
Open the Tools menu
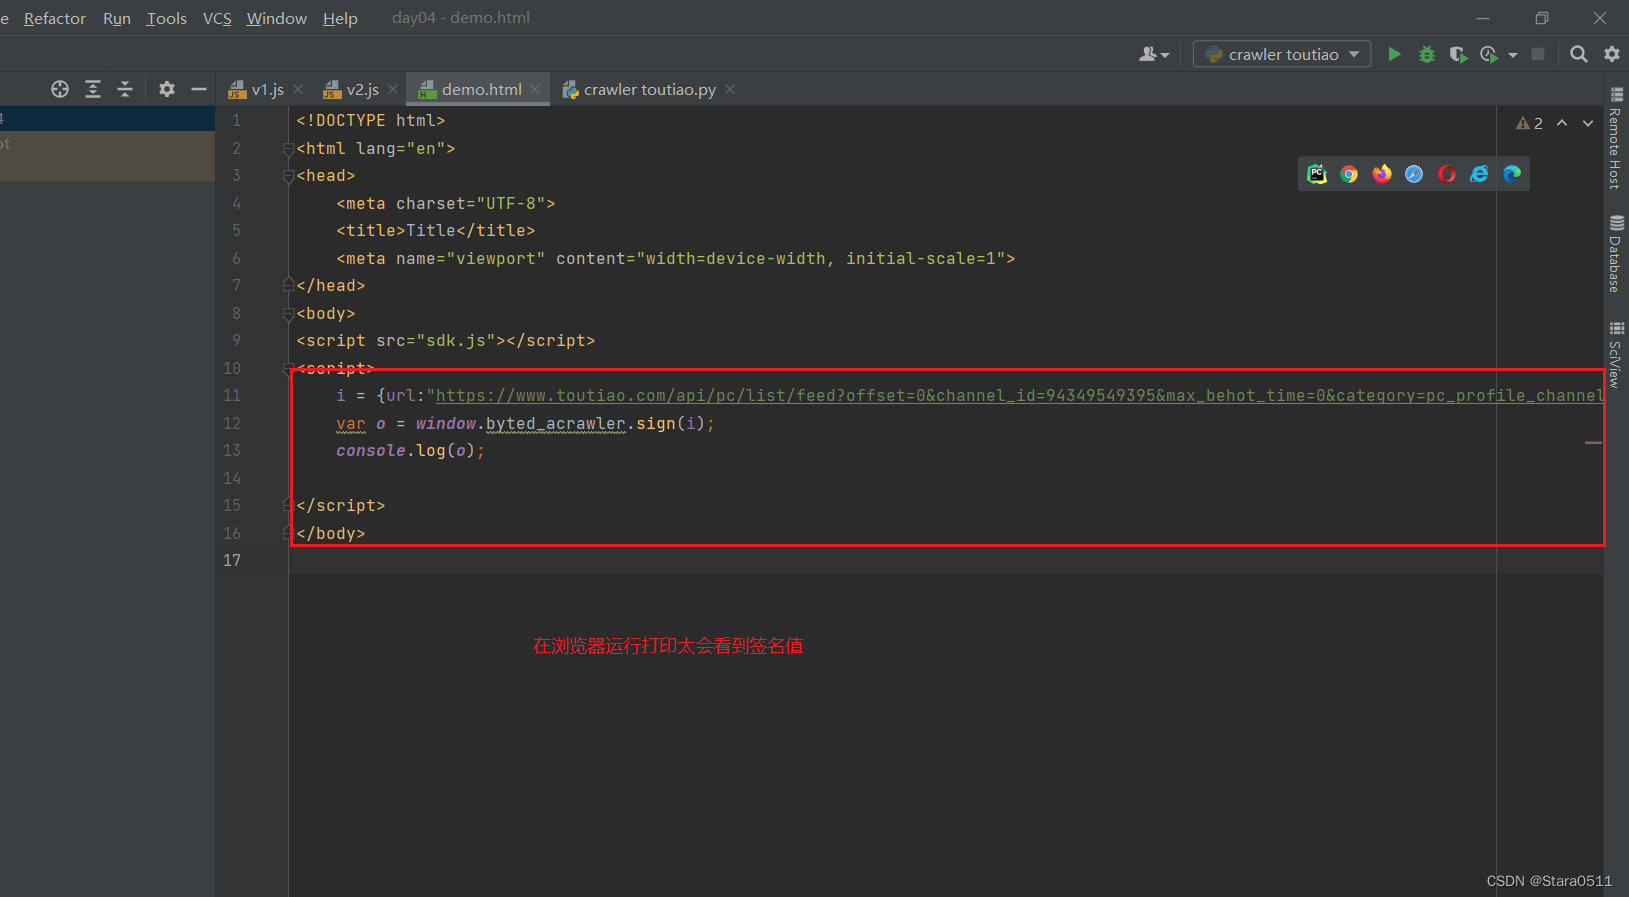coord(166,18)
